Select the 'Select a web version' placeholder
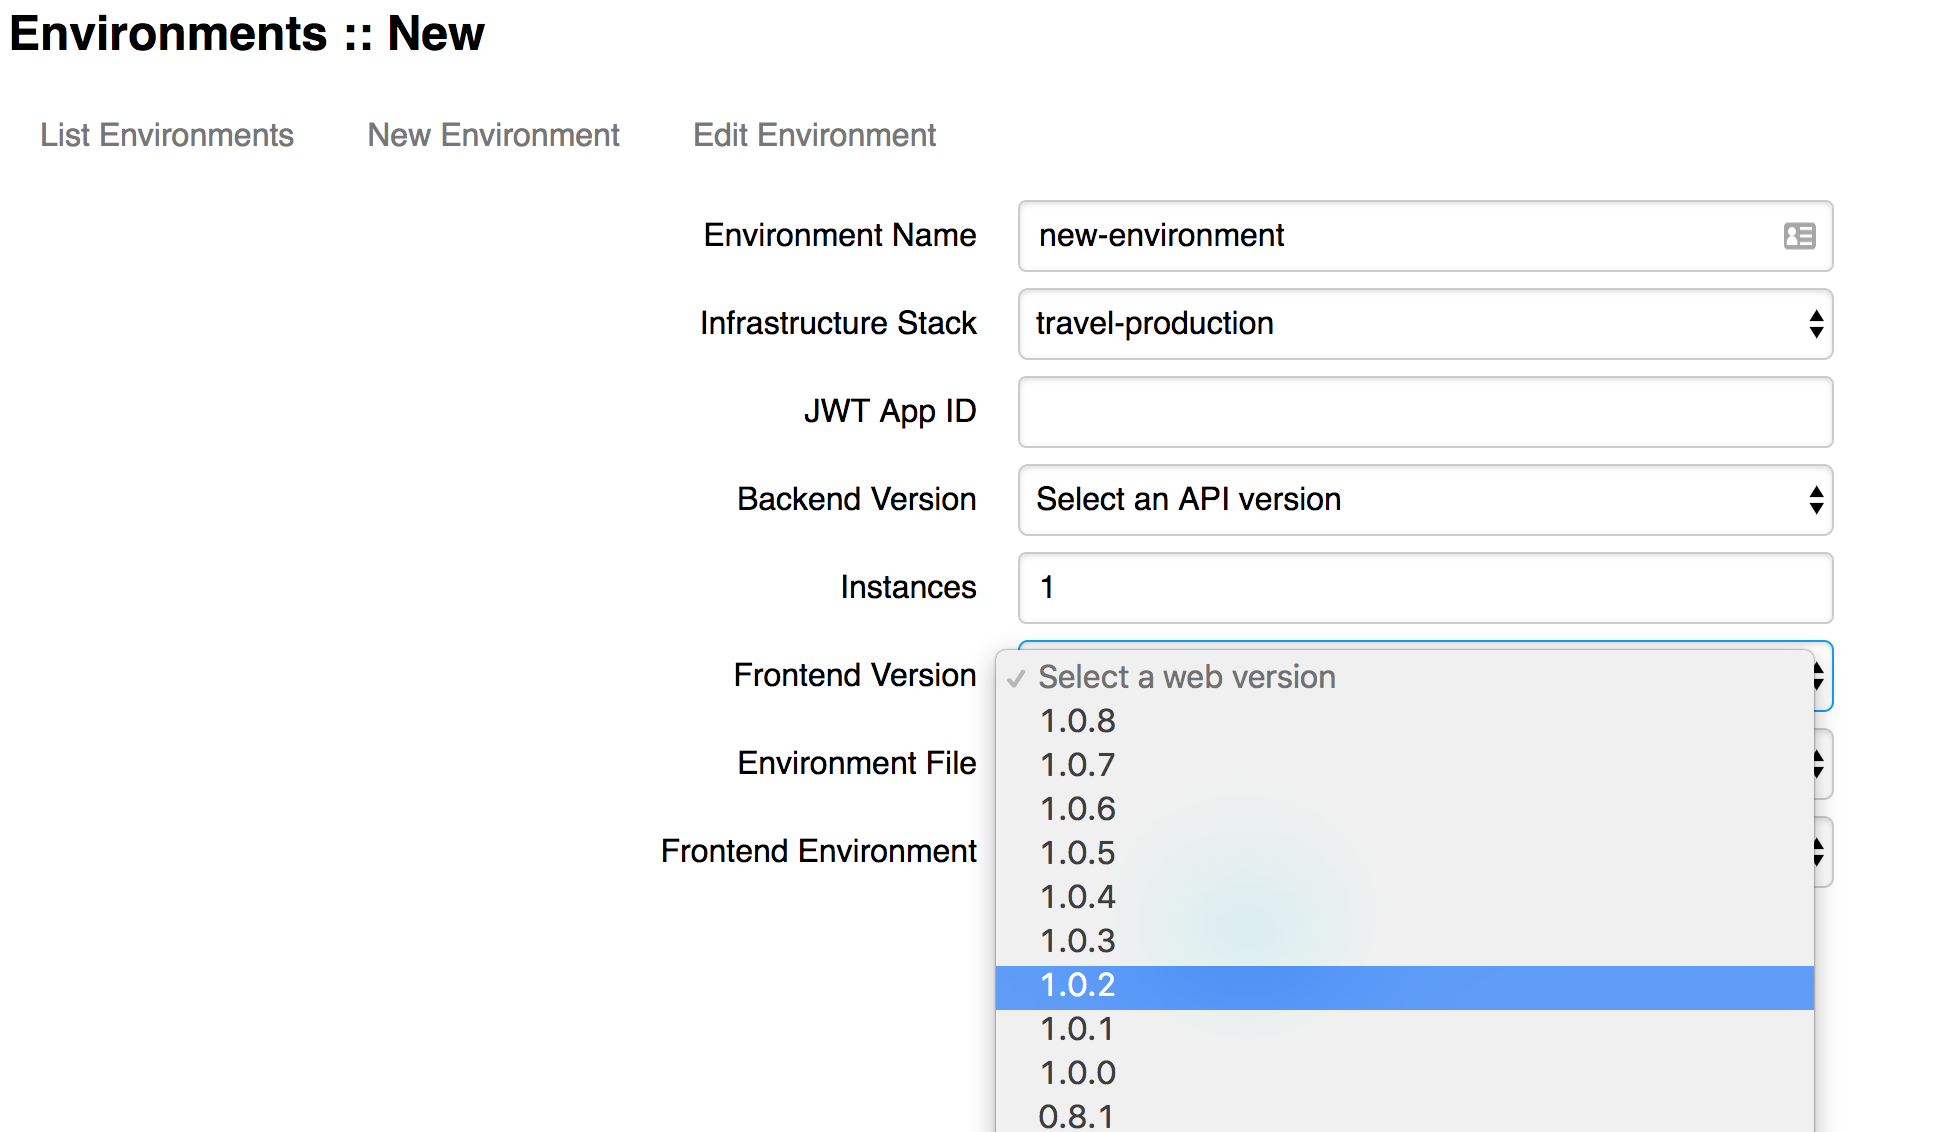1938x1132 pixels. [x=1186, y=677]
